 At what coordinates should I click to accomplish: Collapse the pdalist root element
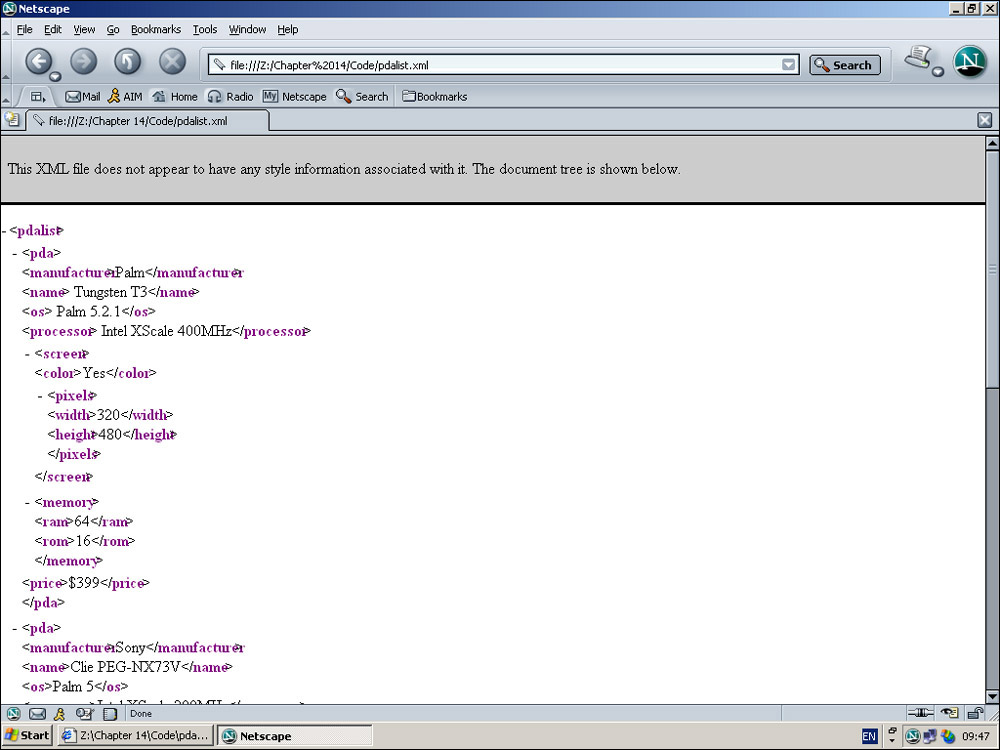coord(4,231)
